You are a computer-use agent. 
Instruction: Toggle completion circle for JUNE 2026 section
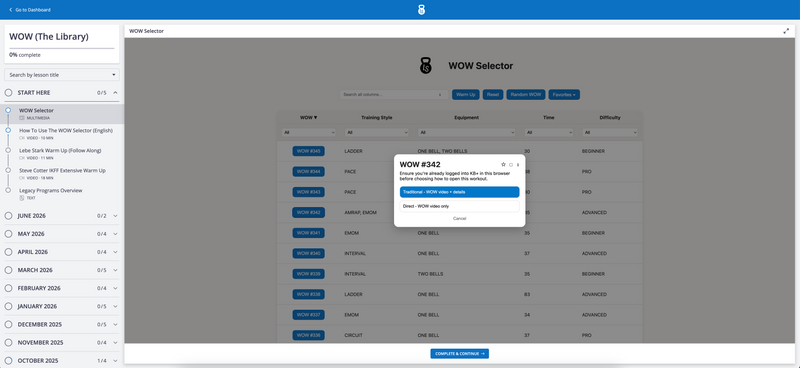tap(9, 216)
